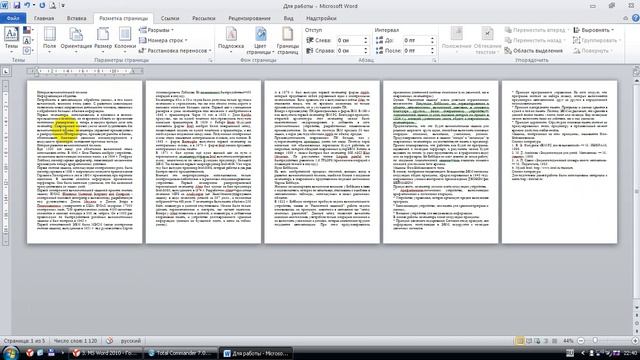Image resolution: width=640 pixels, height=360 pixels.
Task: Click the Страница 1 из 5 status indicator
Action: (24, 340)
